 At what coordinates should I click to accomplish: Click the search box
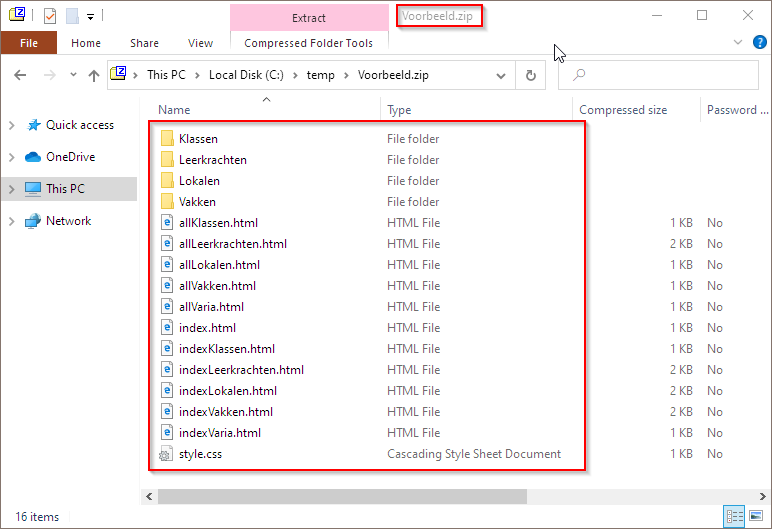click(x=658, y=75)
